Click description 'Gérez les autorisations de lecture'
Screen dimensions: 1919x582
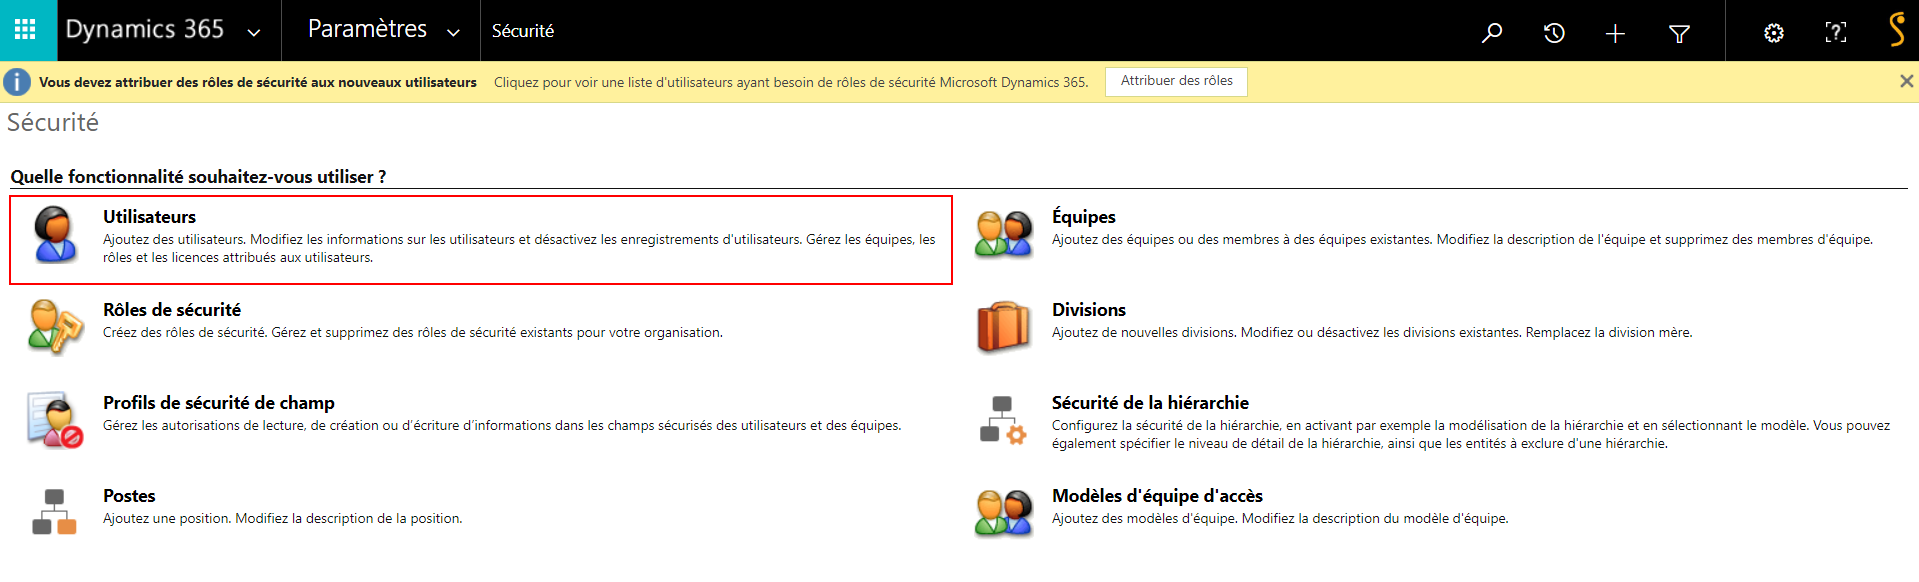502,426
